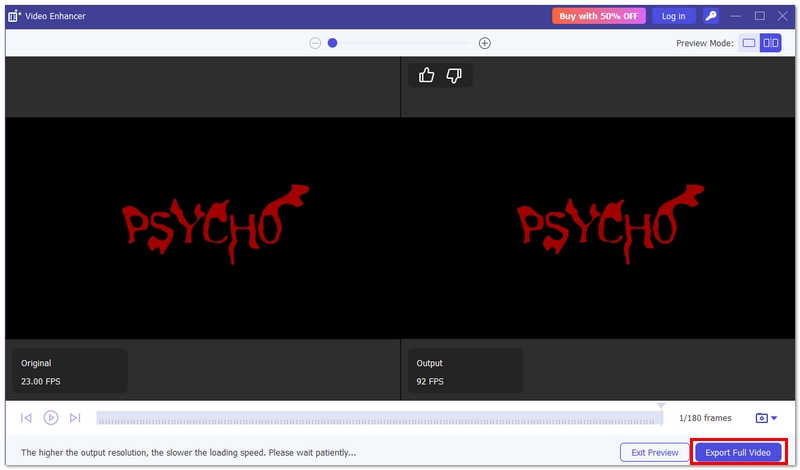Click the Log in button

click(673, 16)
